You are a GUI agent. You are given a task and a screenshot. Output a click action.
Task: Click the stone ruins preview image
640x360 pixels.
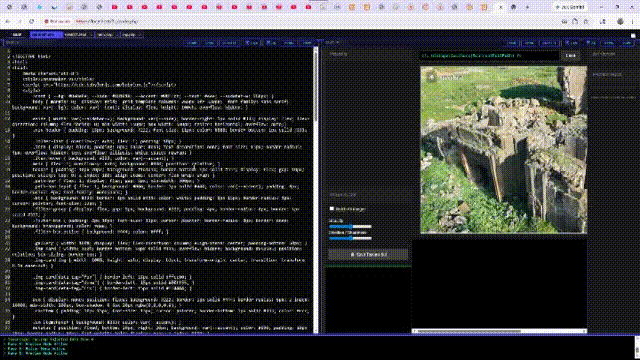coord(504,150)
